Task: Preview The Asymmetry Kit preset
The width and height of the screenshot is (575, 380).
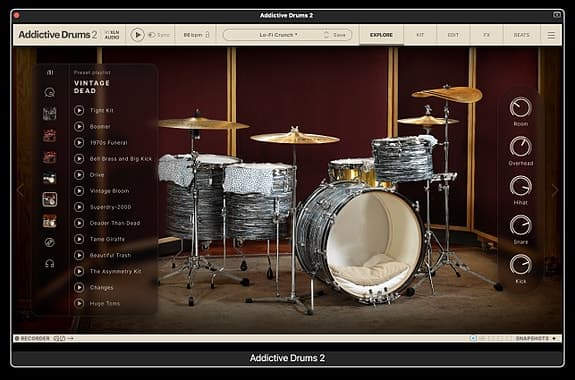Action: [x=79, y=271]
